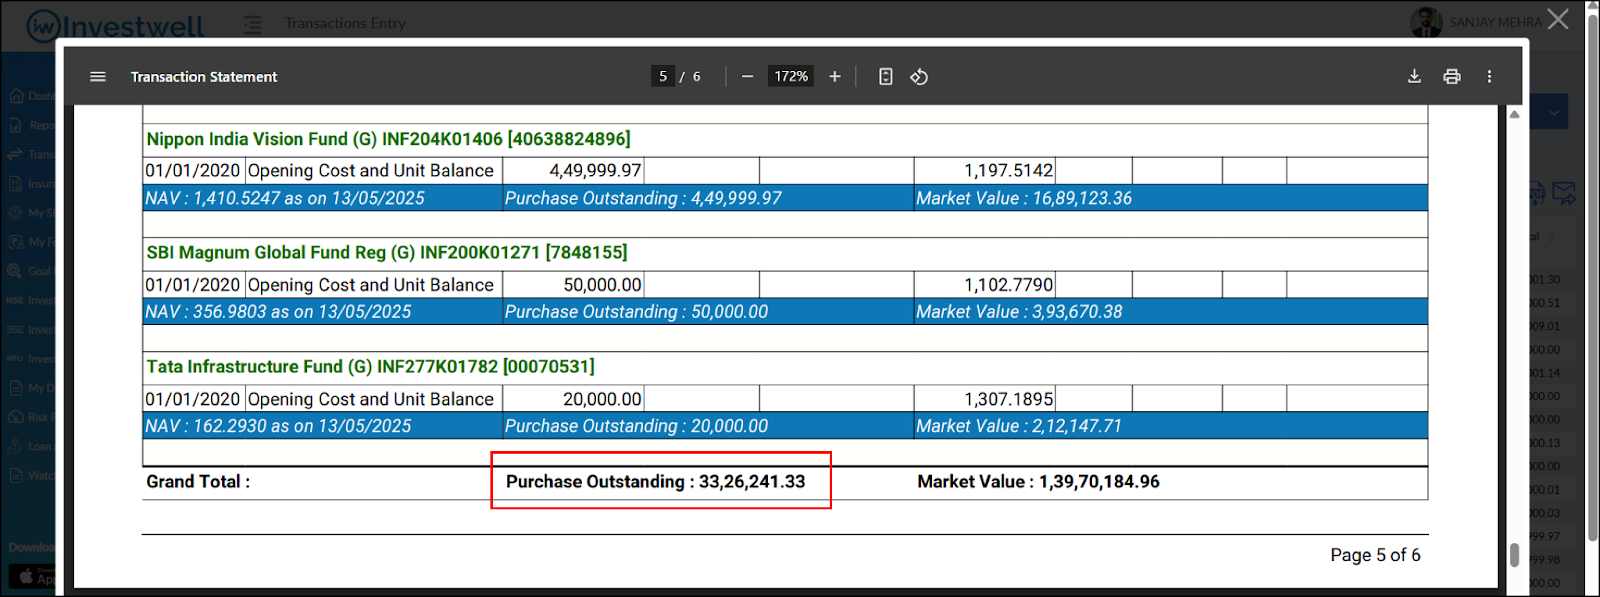Viewport: 1600px width, 597px height.
Task: Click Market Value 3,93,670.38 text
Action: [1019, 312]
